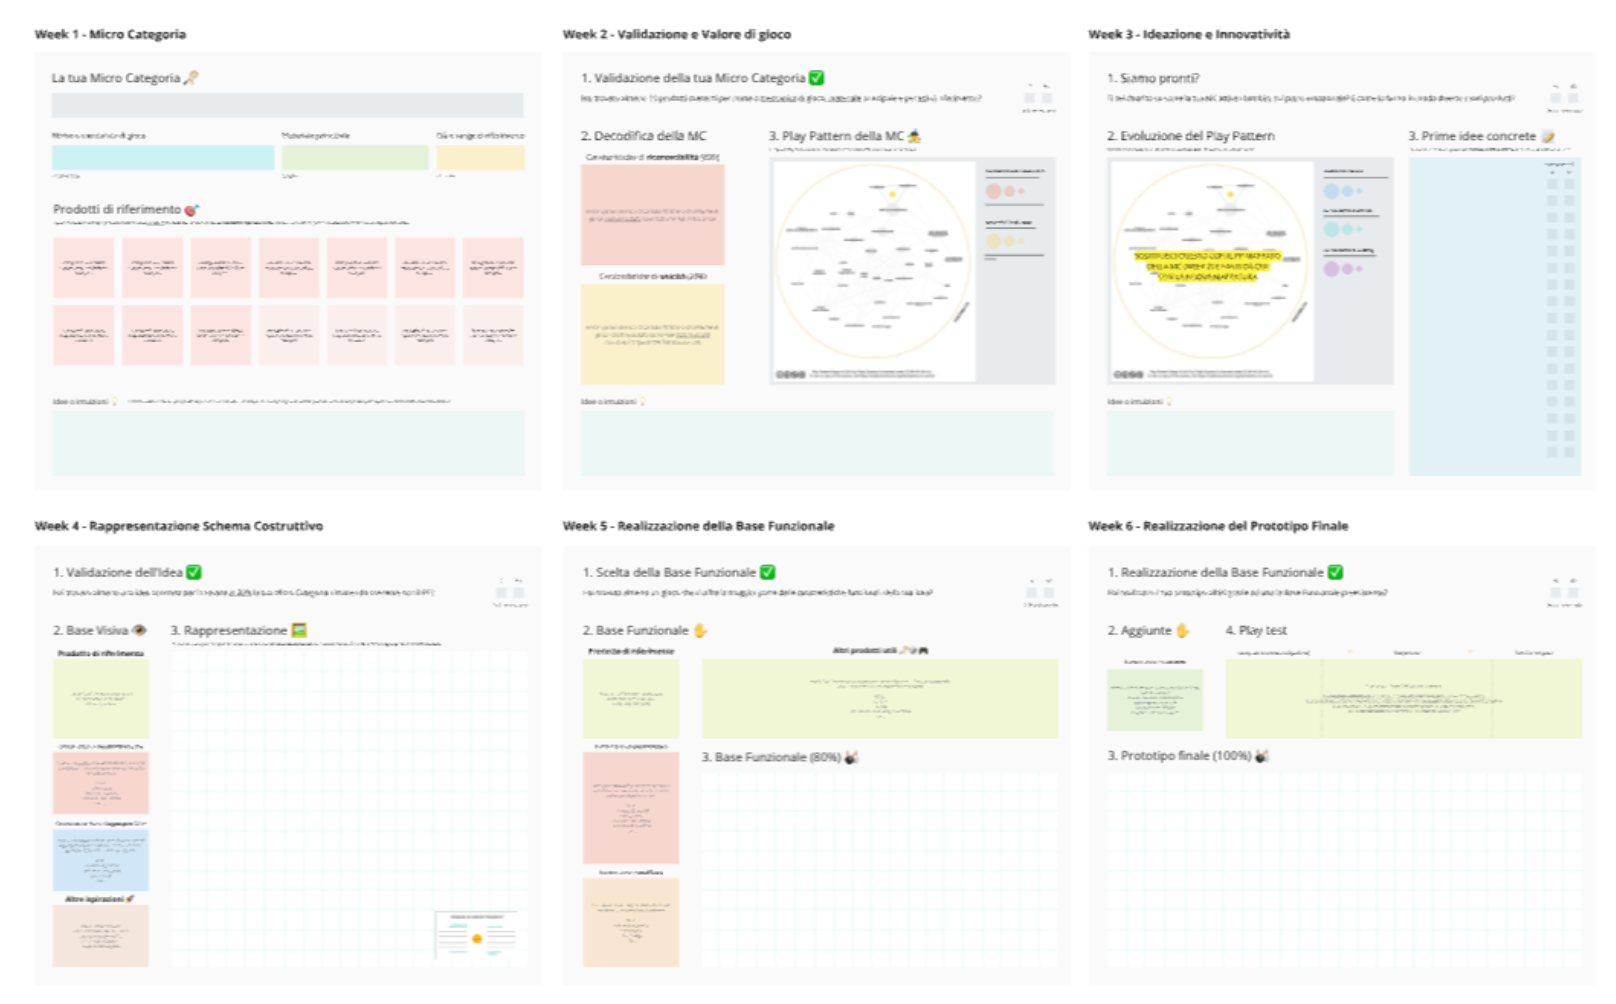Image resolution: width=1616 pixels, height=1004 pixels.
Task: Click the heading 1. Siamo pronti?
Action: point(1153,78)
